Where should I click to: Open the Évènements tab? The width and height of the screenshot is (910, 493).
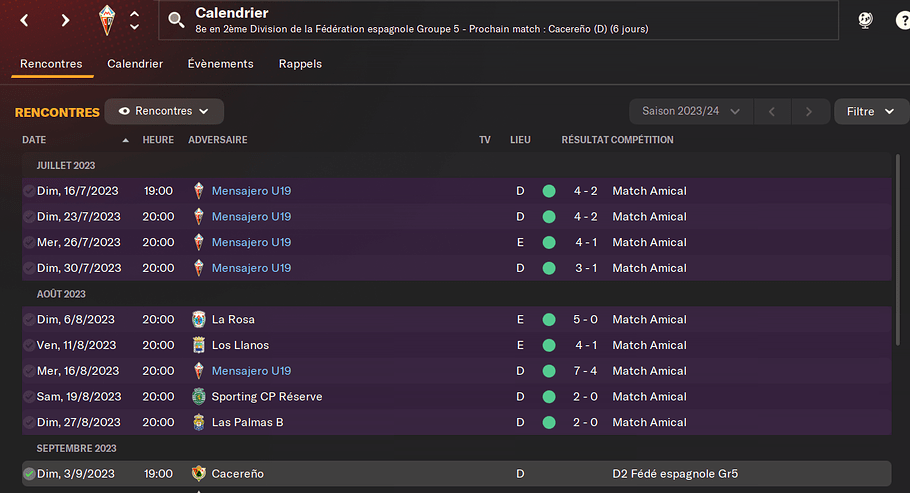221,64
